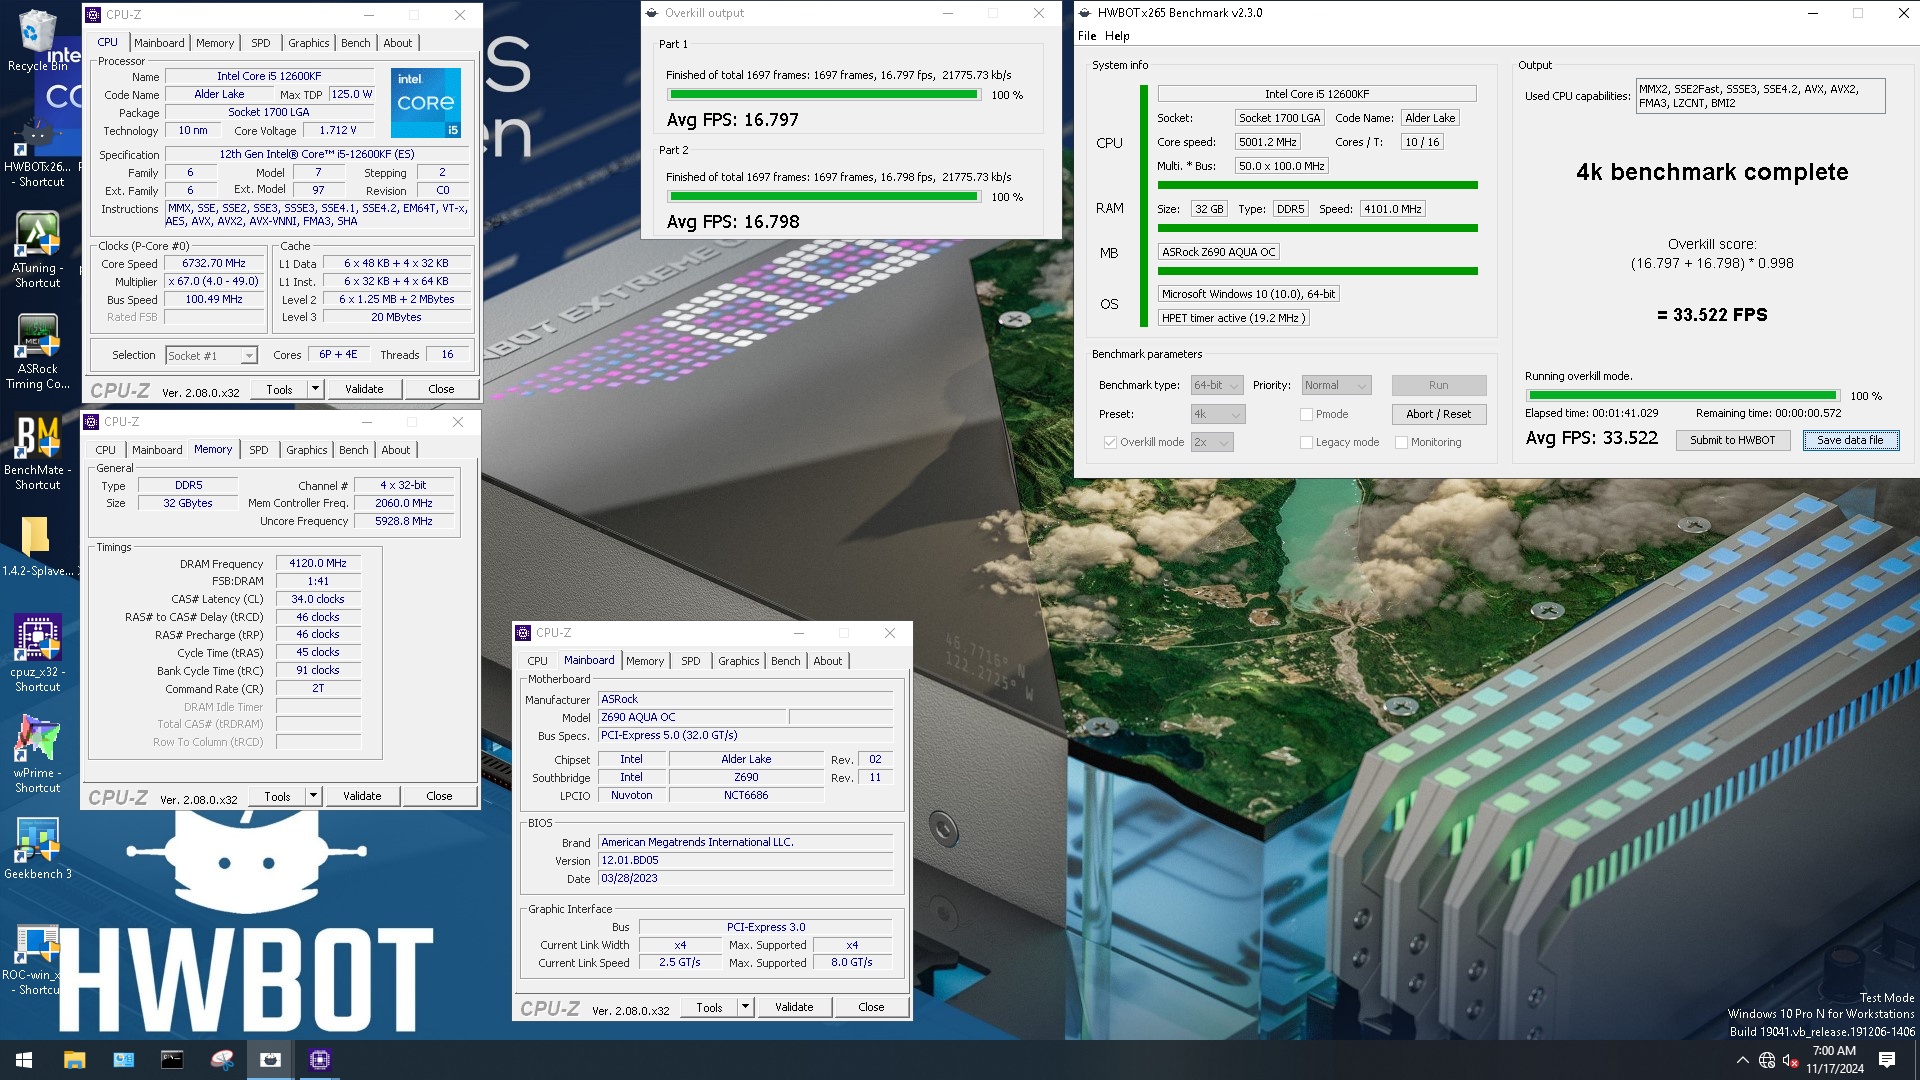
Task: Show hidden system tray icons
Action: tap(1743, 1060)
